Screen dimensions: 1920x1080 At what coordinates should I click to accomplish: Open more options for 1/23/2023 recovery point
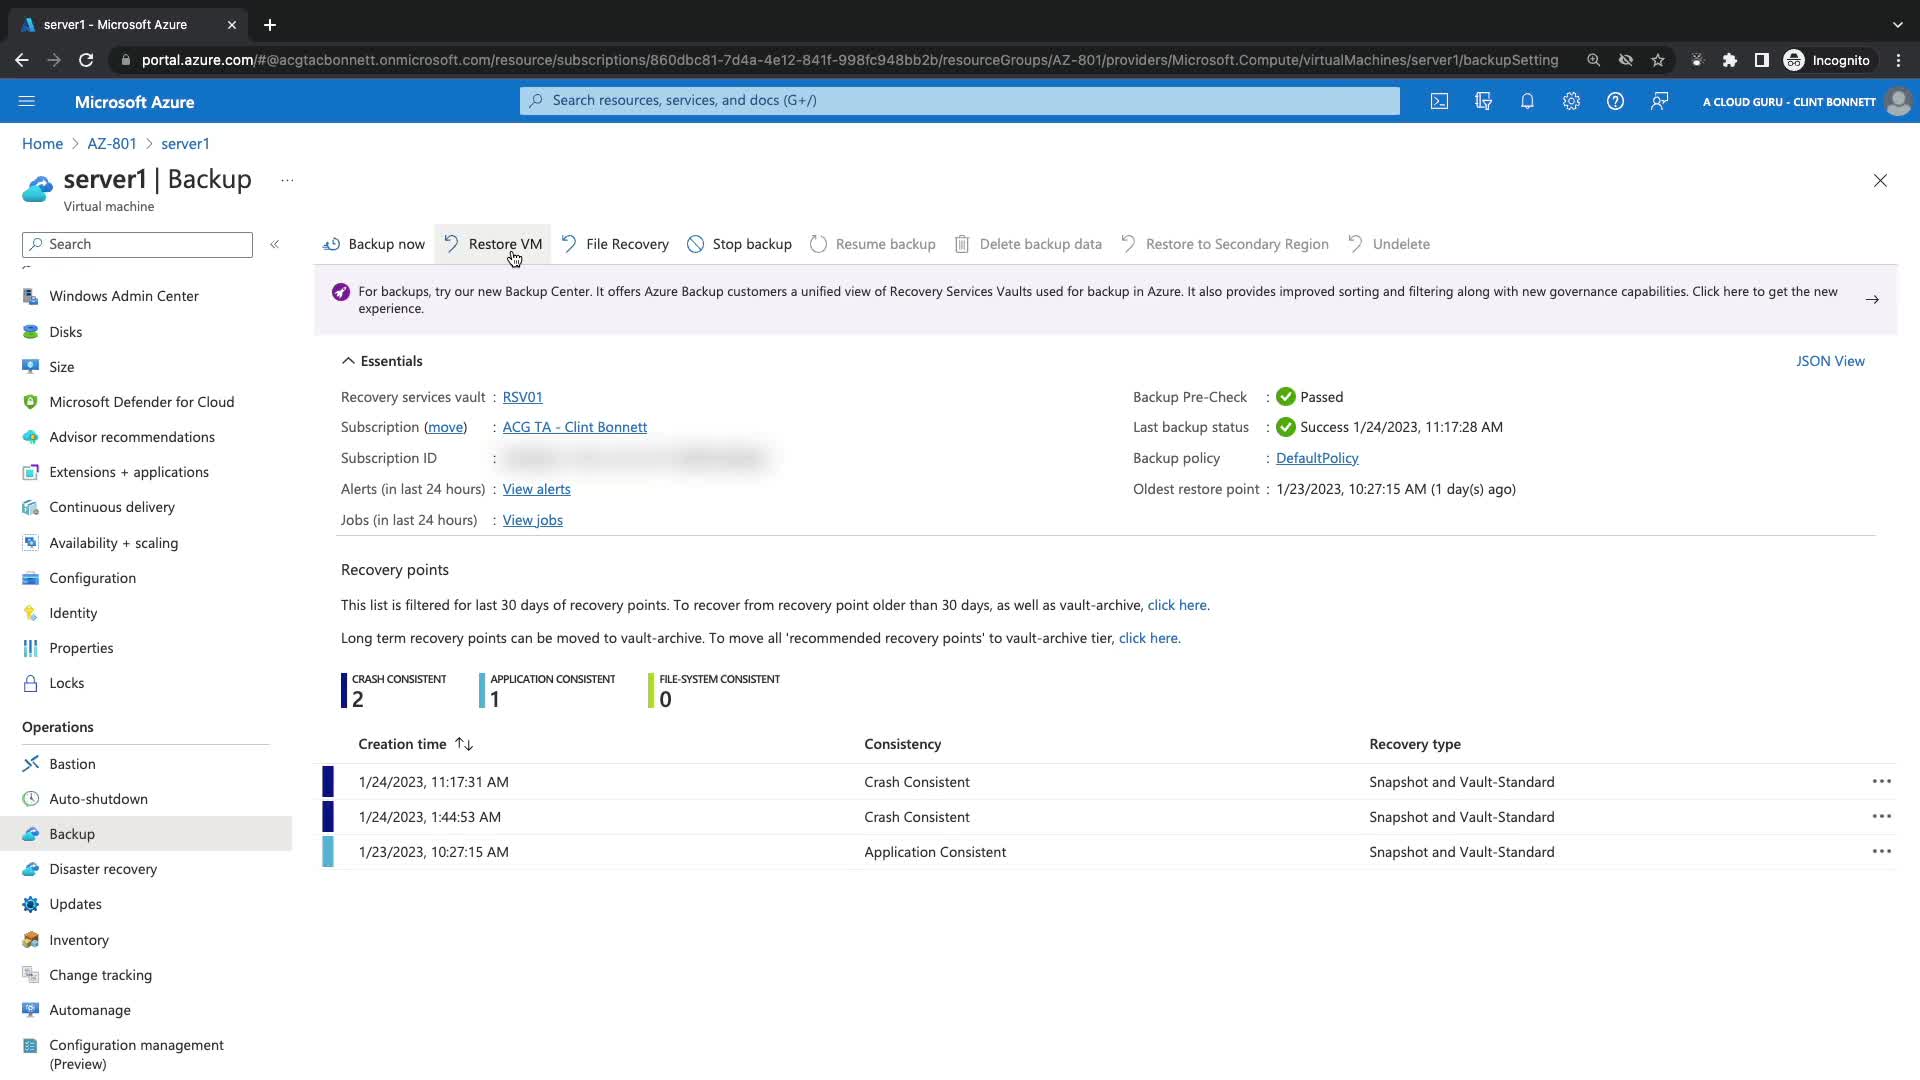tap(1881, 852)
